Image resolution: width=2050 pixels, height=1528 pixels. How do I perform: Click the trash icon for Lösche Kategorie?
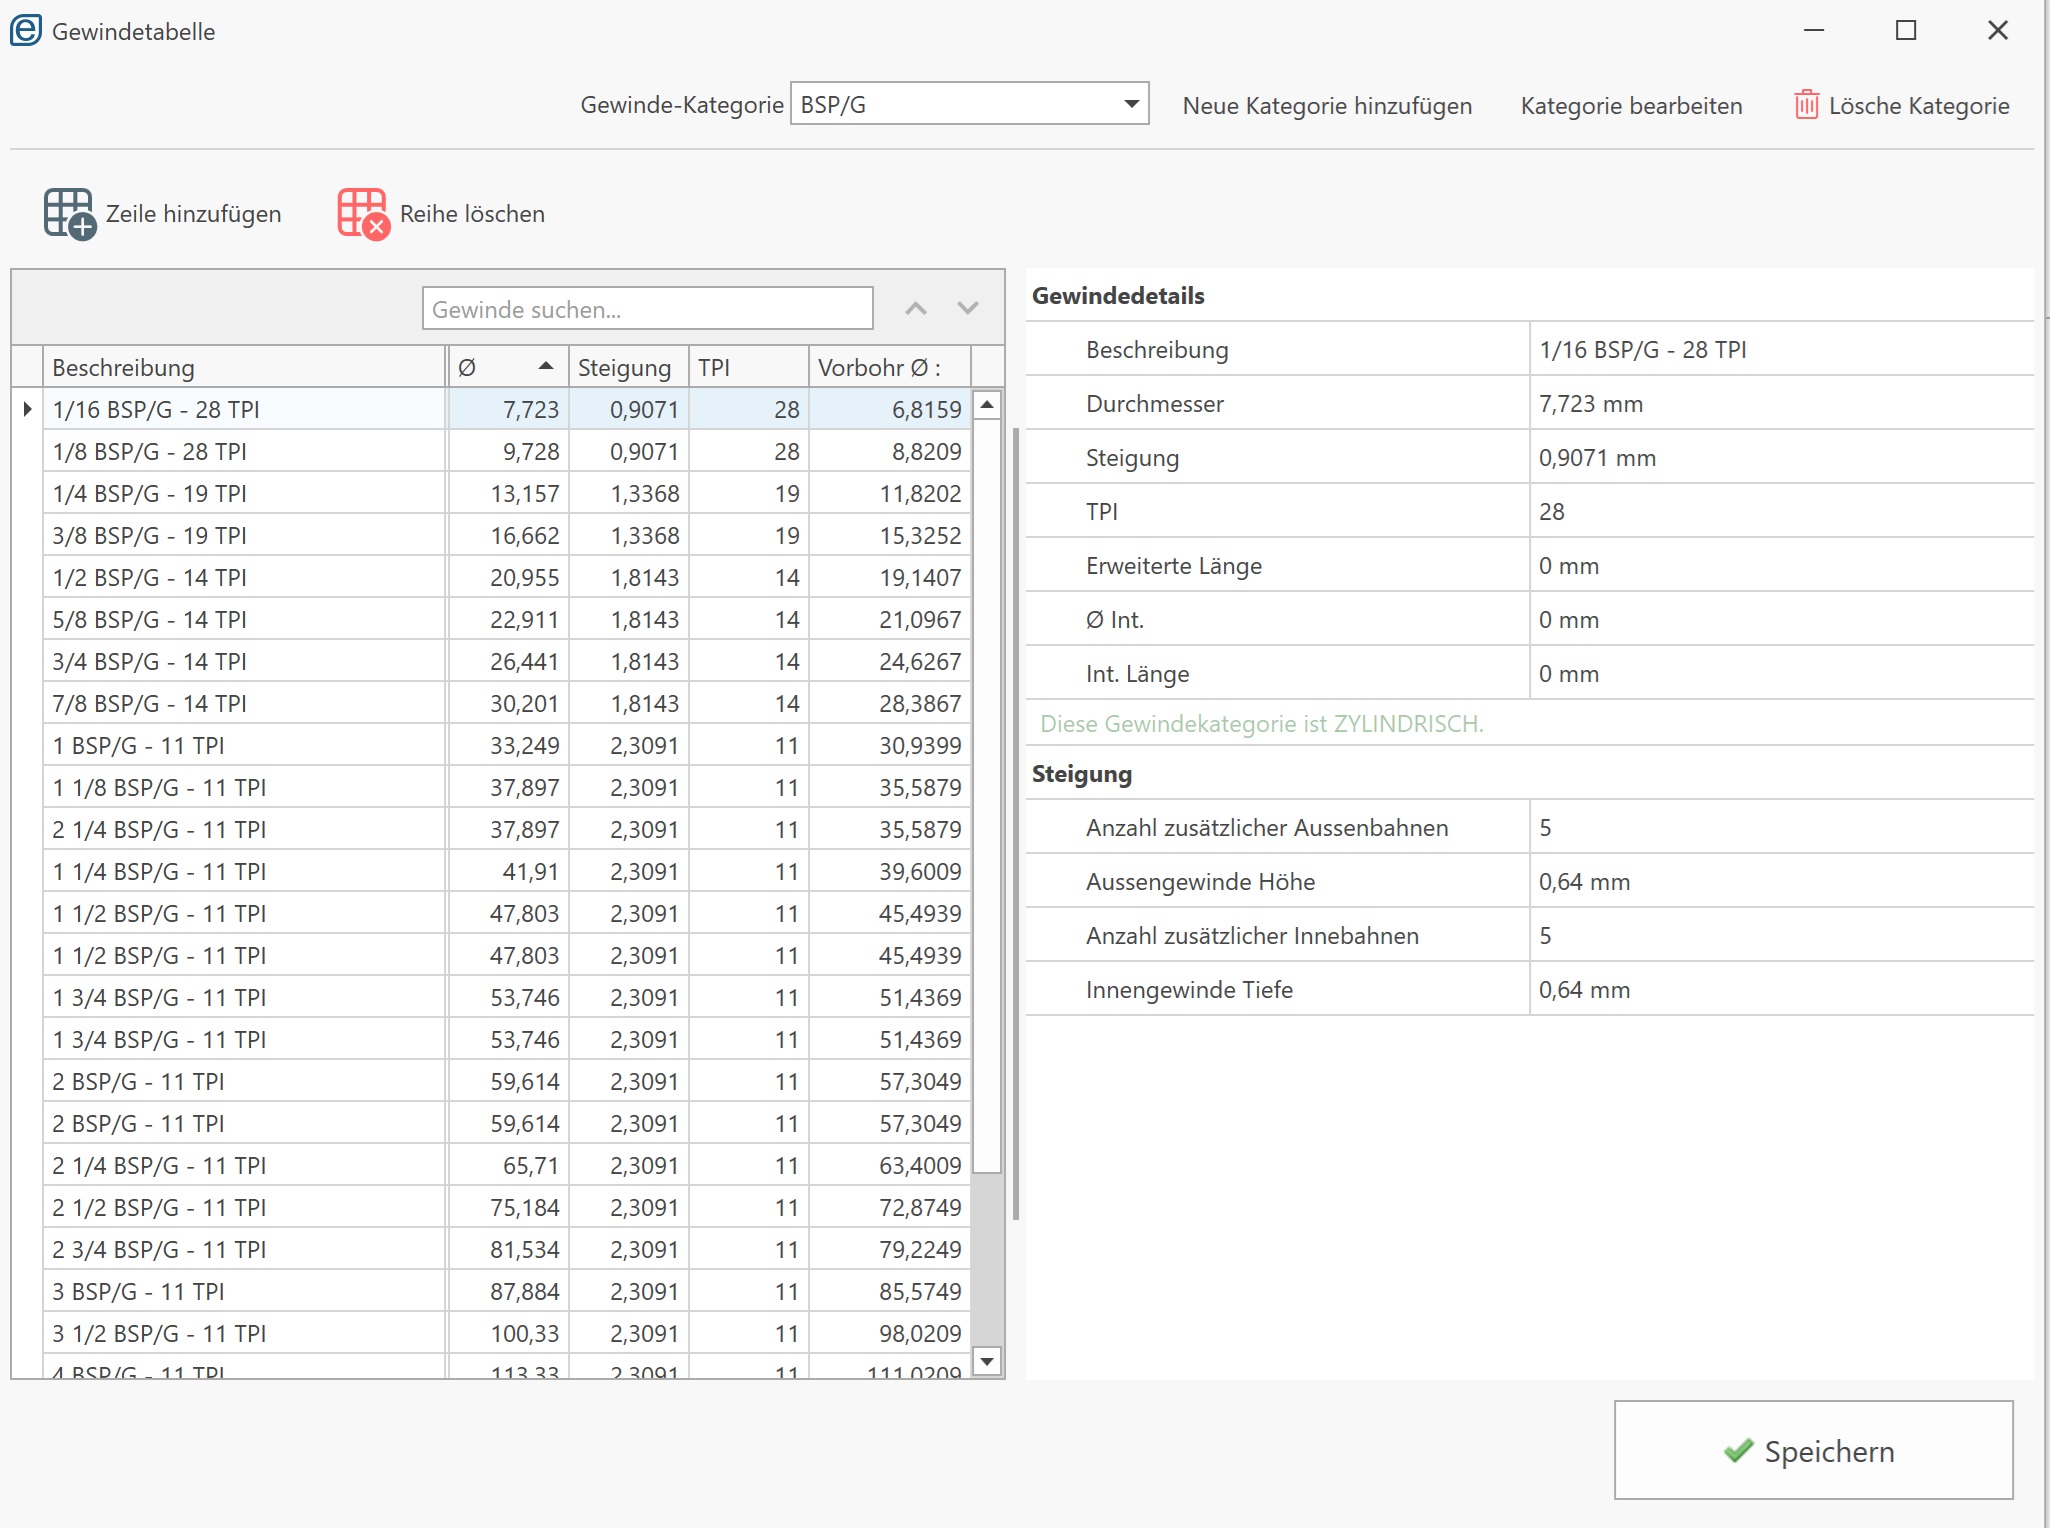coord(1806,105)
